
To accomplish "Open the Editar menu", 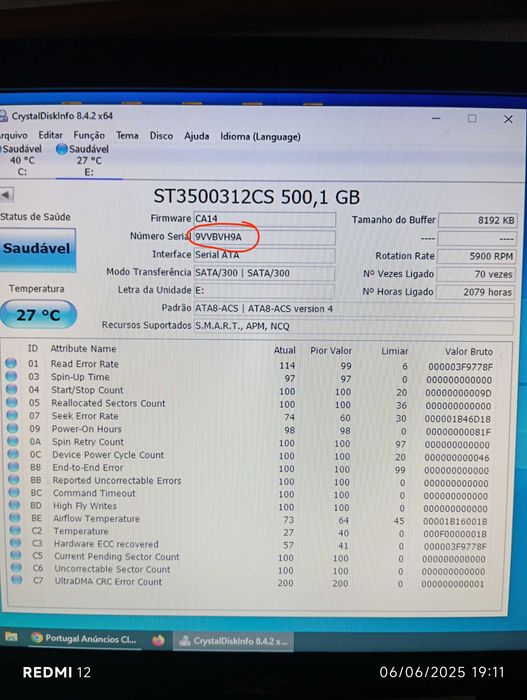I will [50, 135].
